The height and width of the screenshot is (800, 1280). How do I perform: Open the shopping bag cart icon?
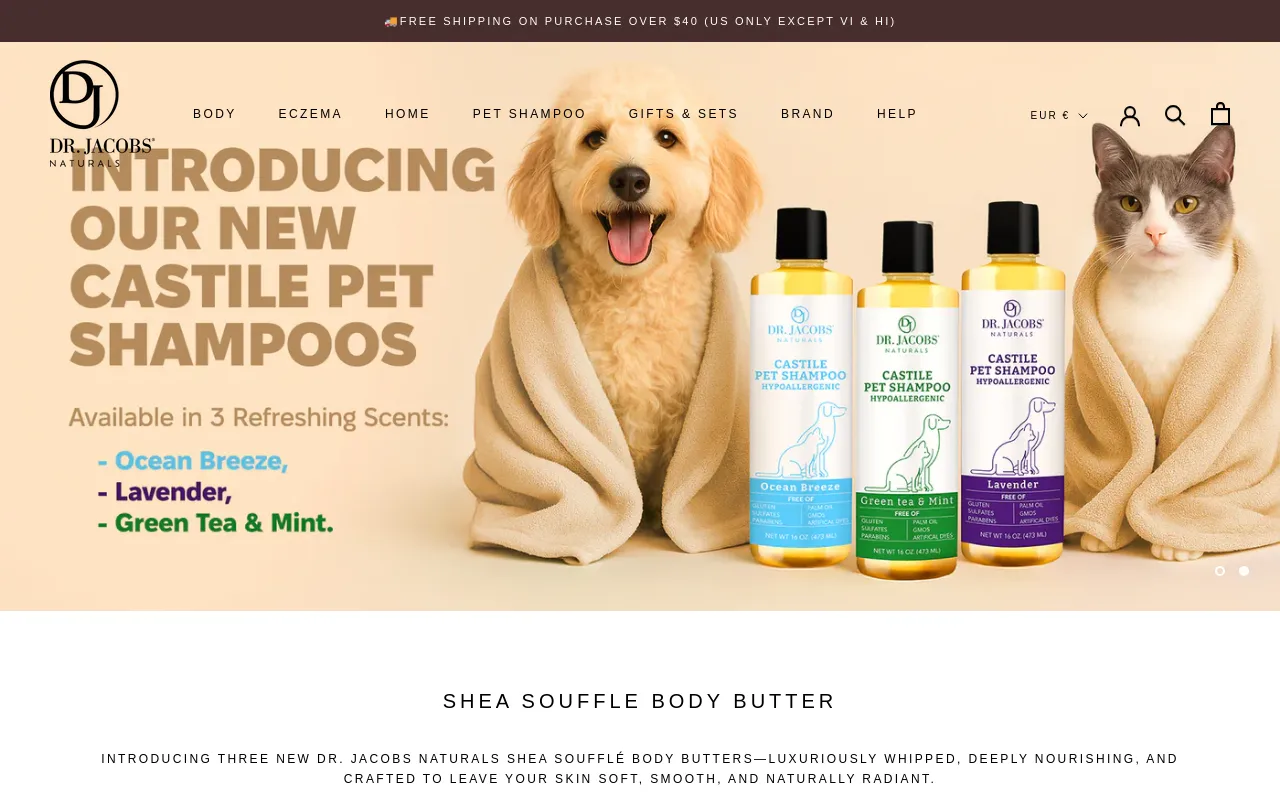[x=1220, y=114]
